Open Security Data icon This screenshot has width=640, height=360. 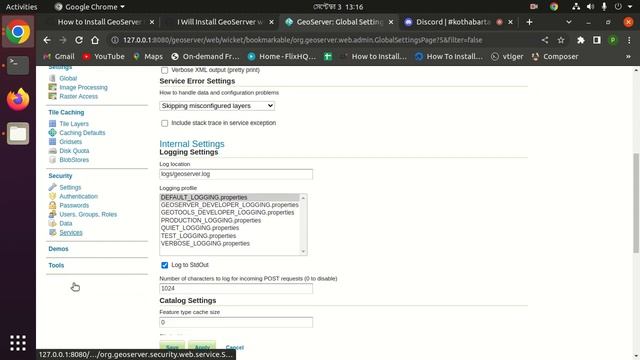point(52,223)
